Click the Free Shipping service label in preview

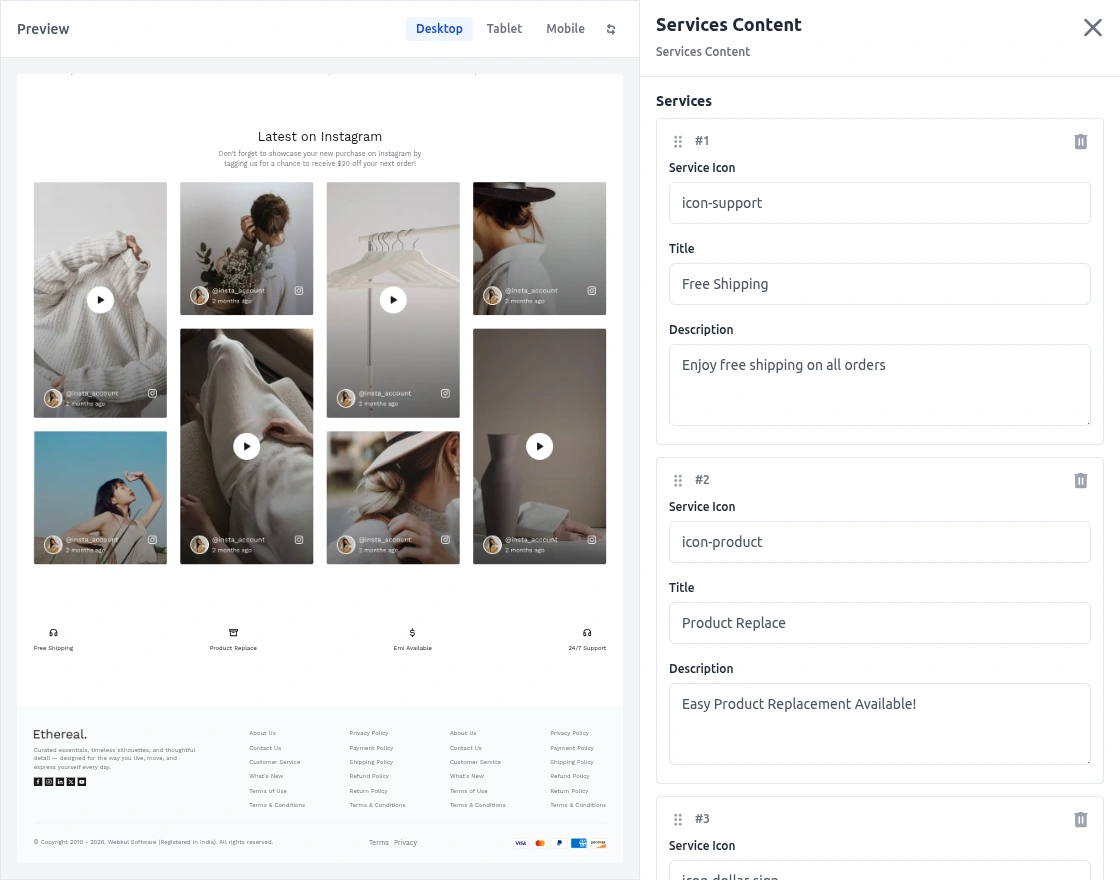(54, 649)
